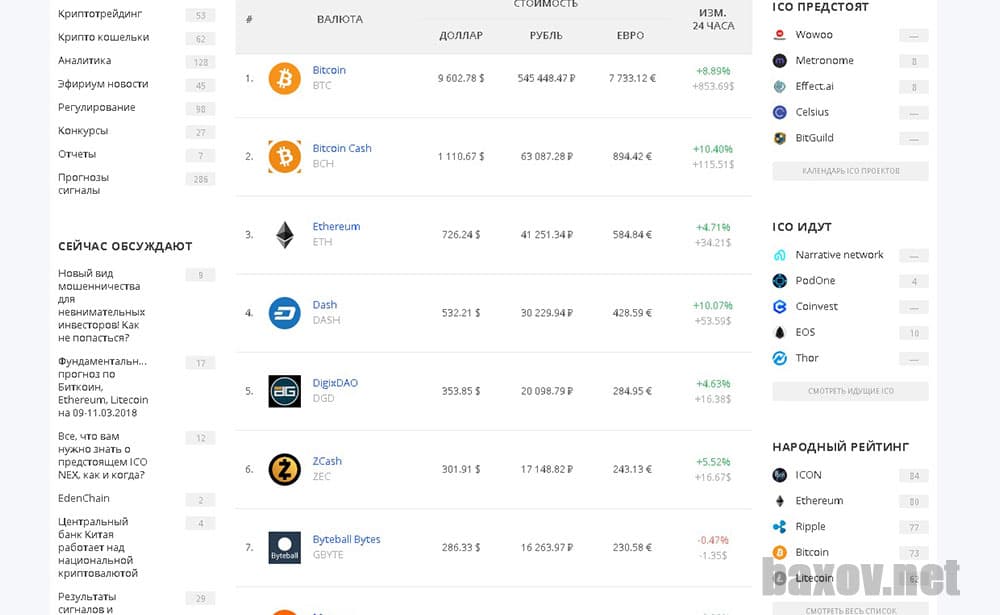Click the ZCash coin icon
This screenshot has width=1000, height=615.
[284, 469]
